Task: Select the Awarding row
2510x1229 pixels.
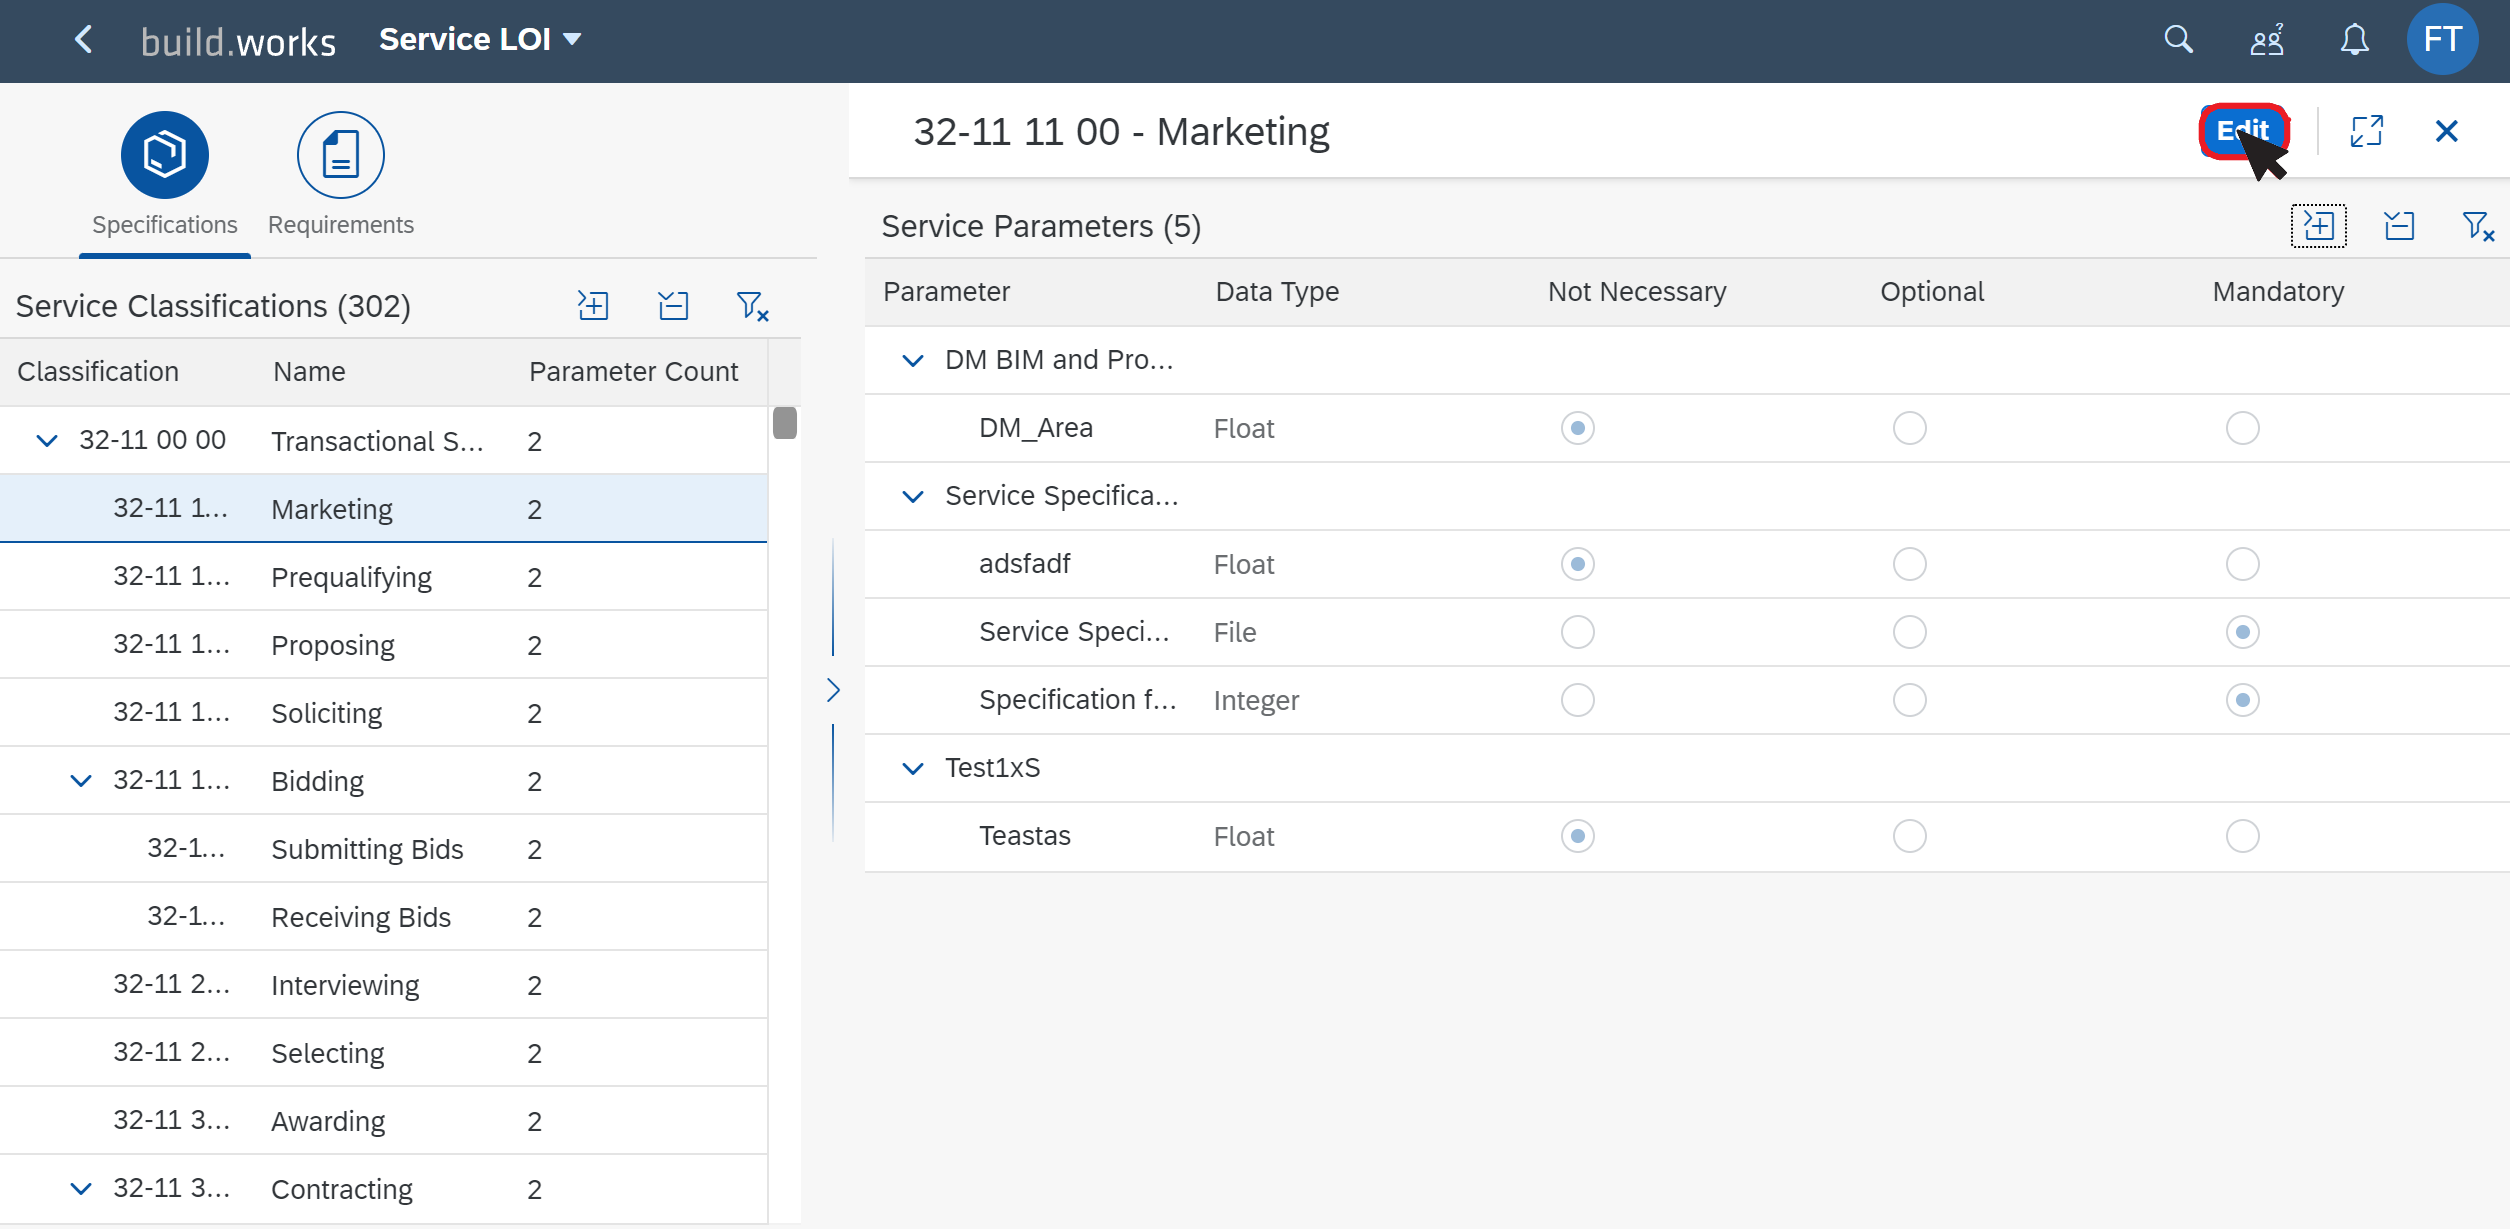Action: [384, 1121]
